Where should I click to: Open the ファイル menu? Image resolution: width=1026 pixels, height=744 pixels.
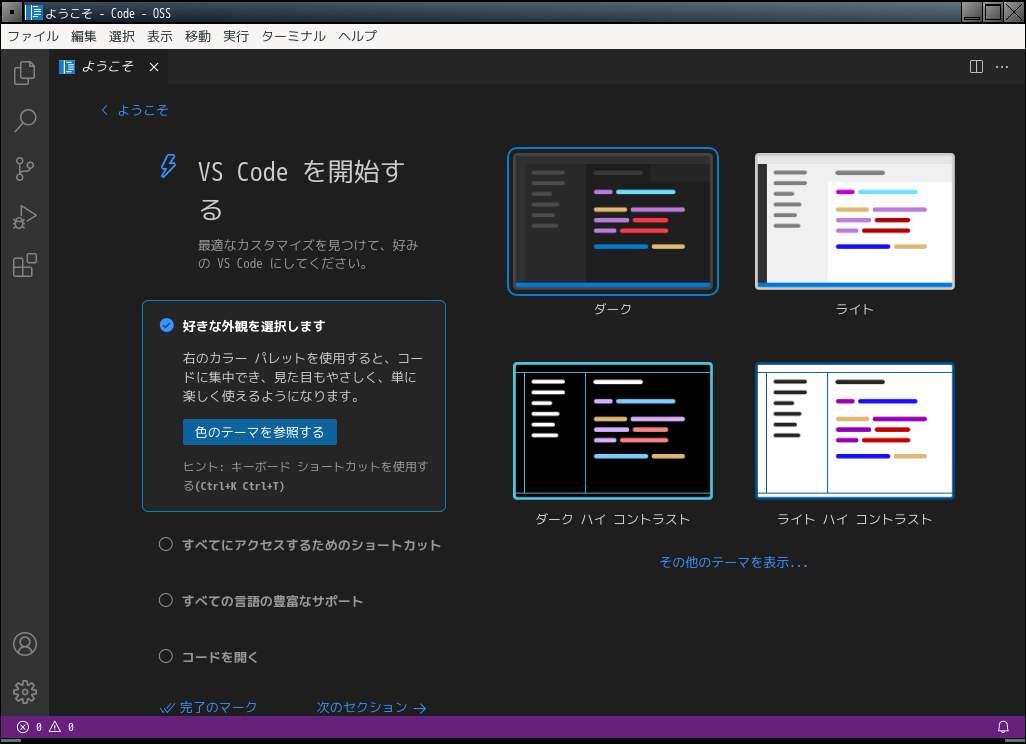(33, 36)
